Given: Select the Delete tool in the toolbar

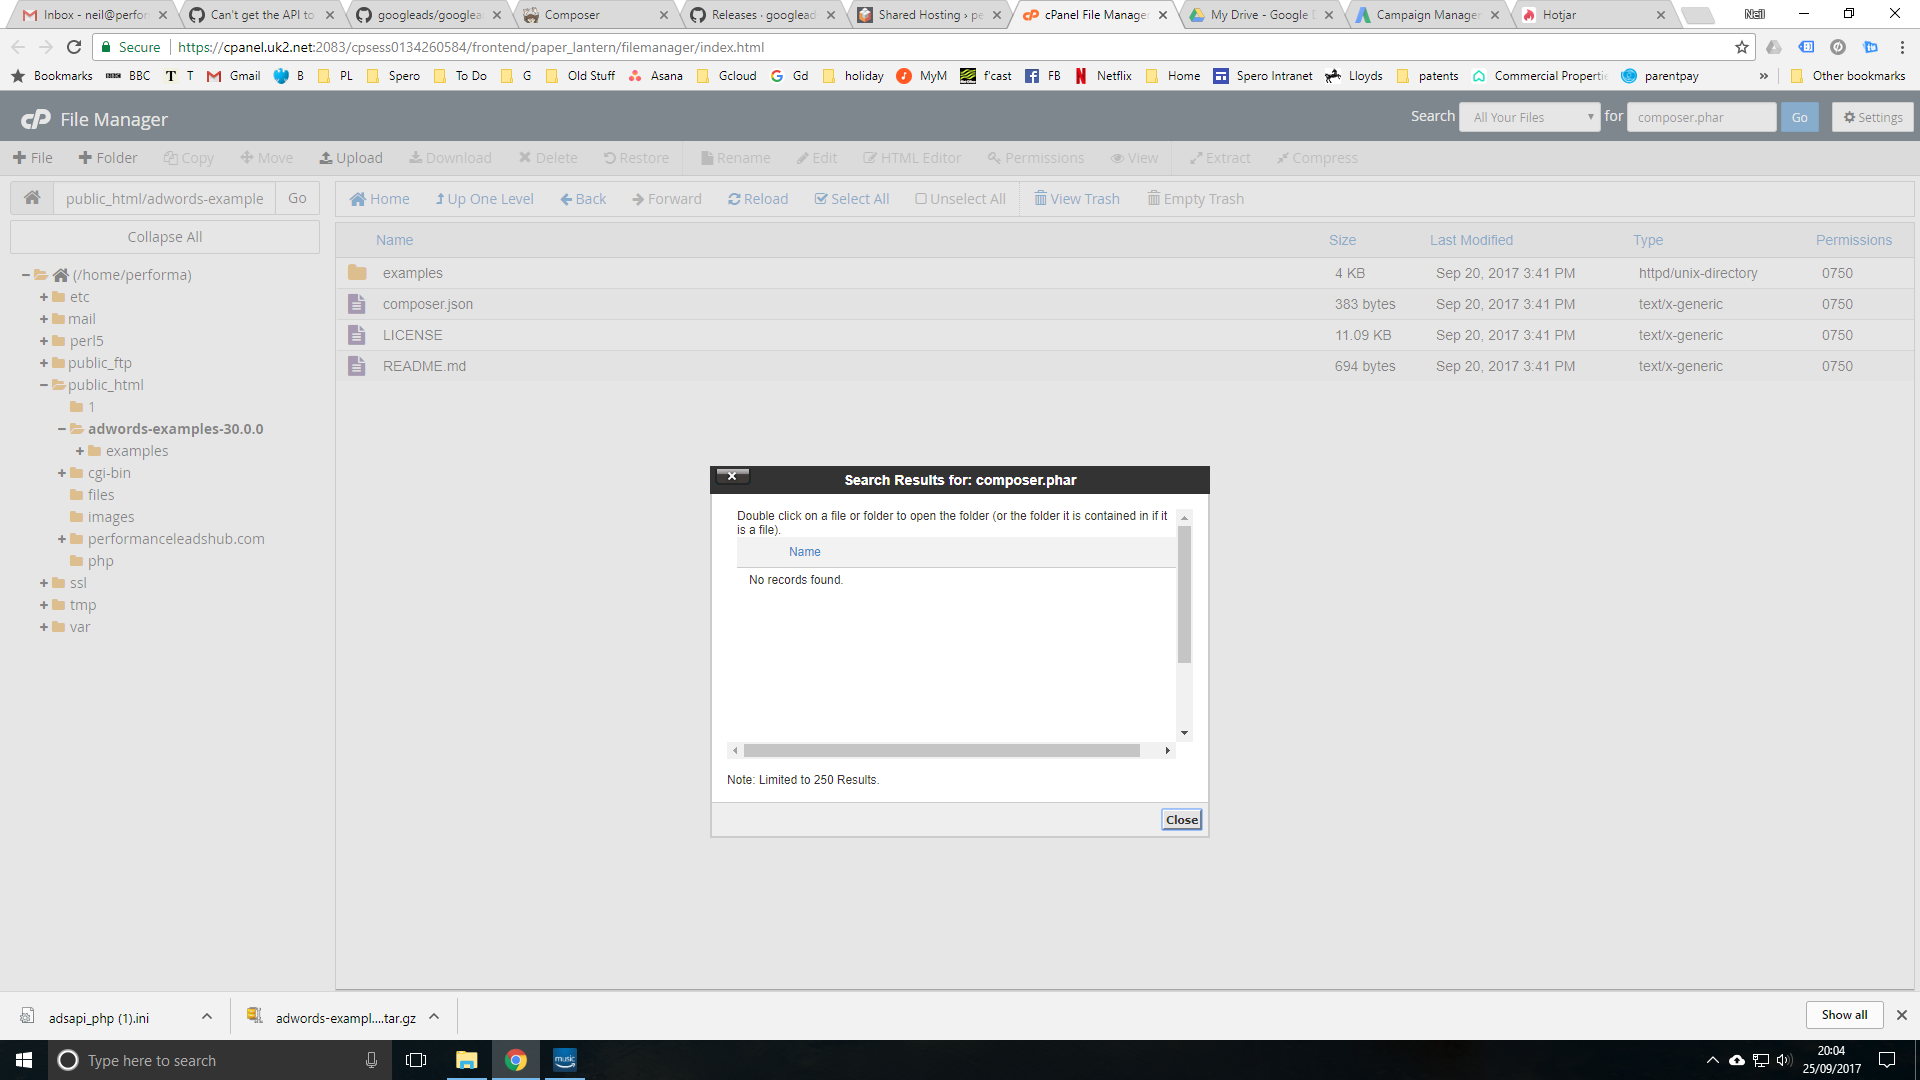Looking at the screenshot, I should click(548, 157).
